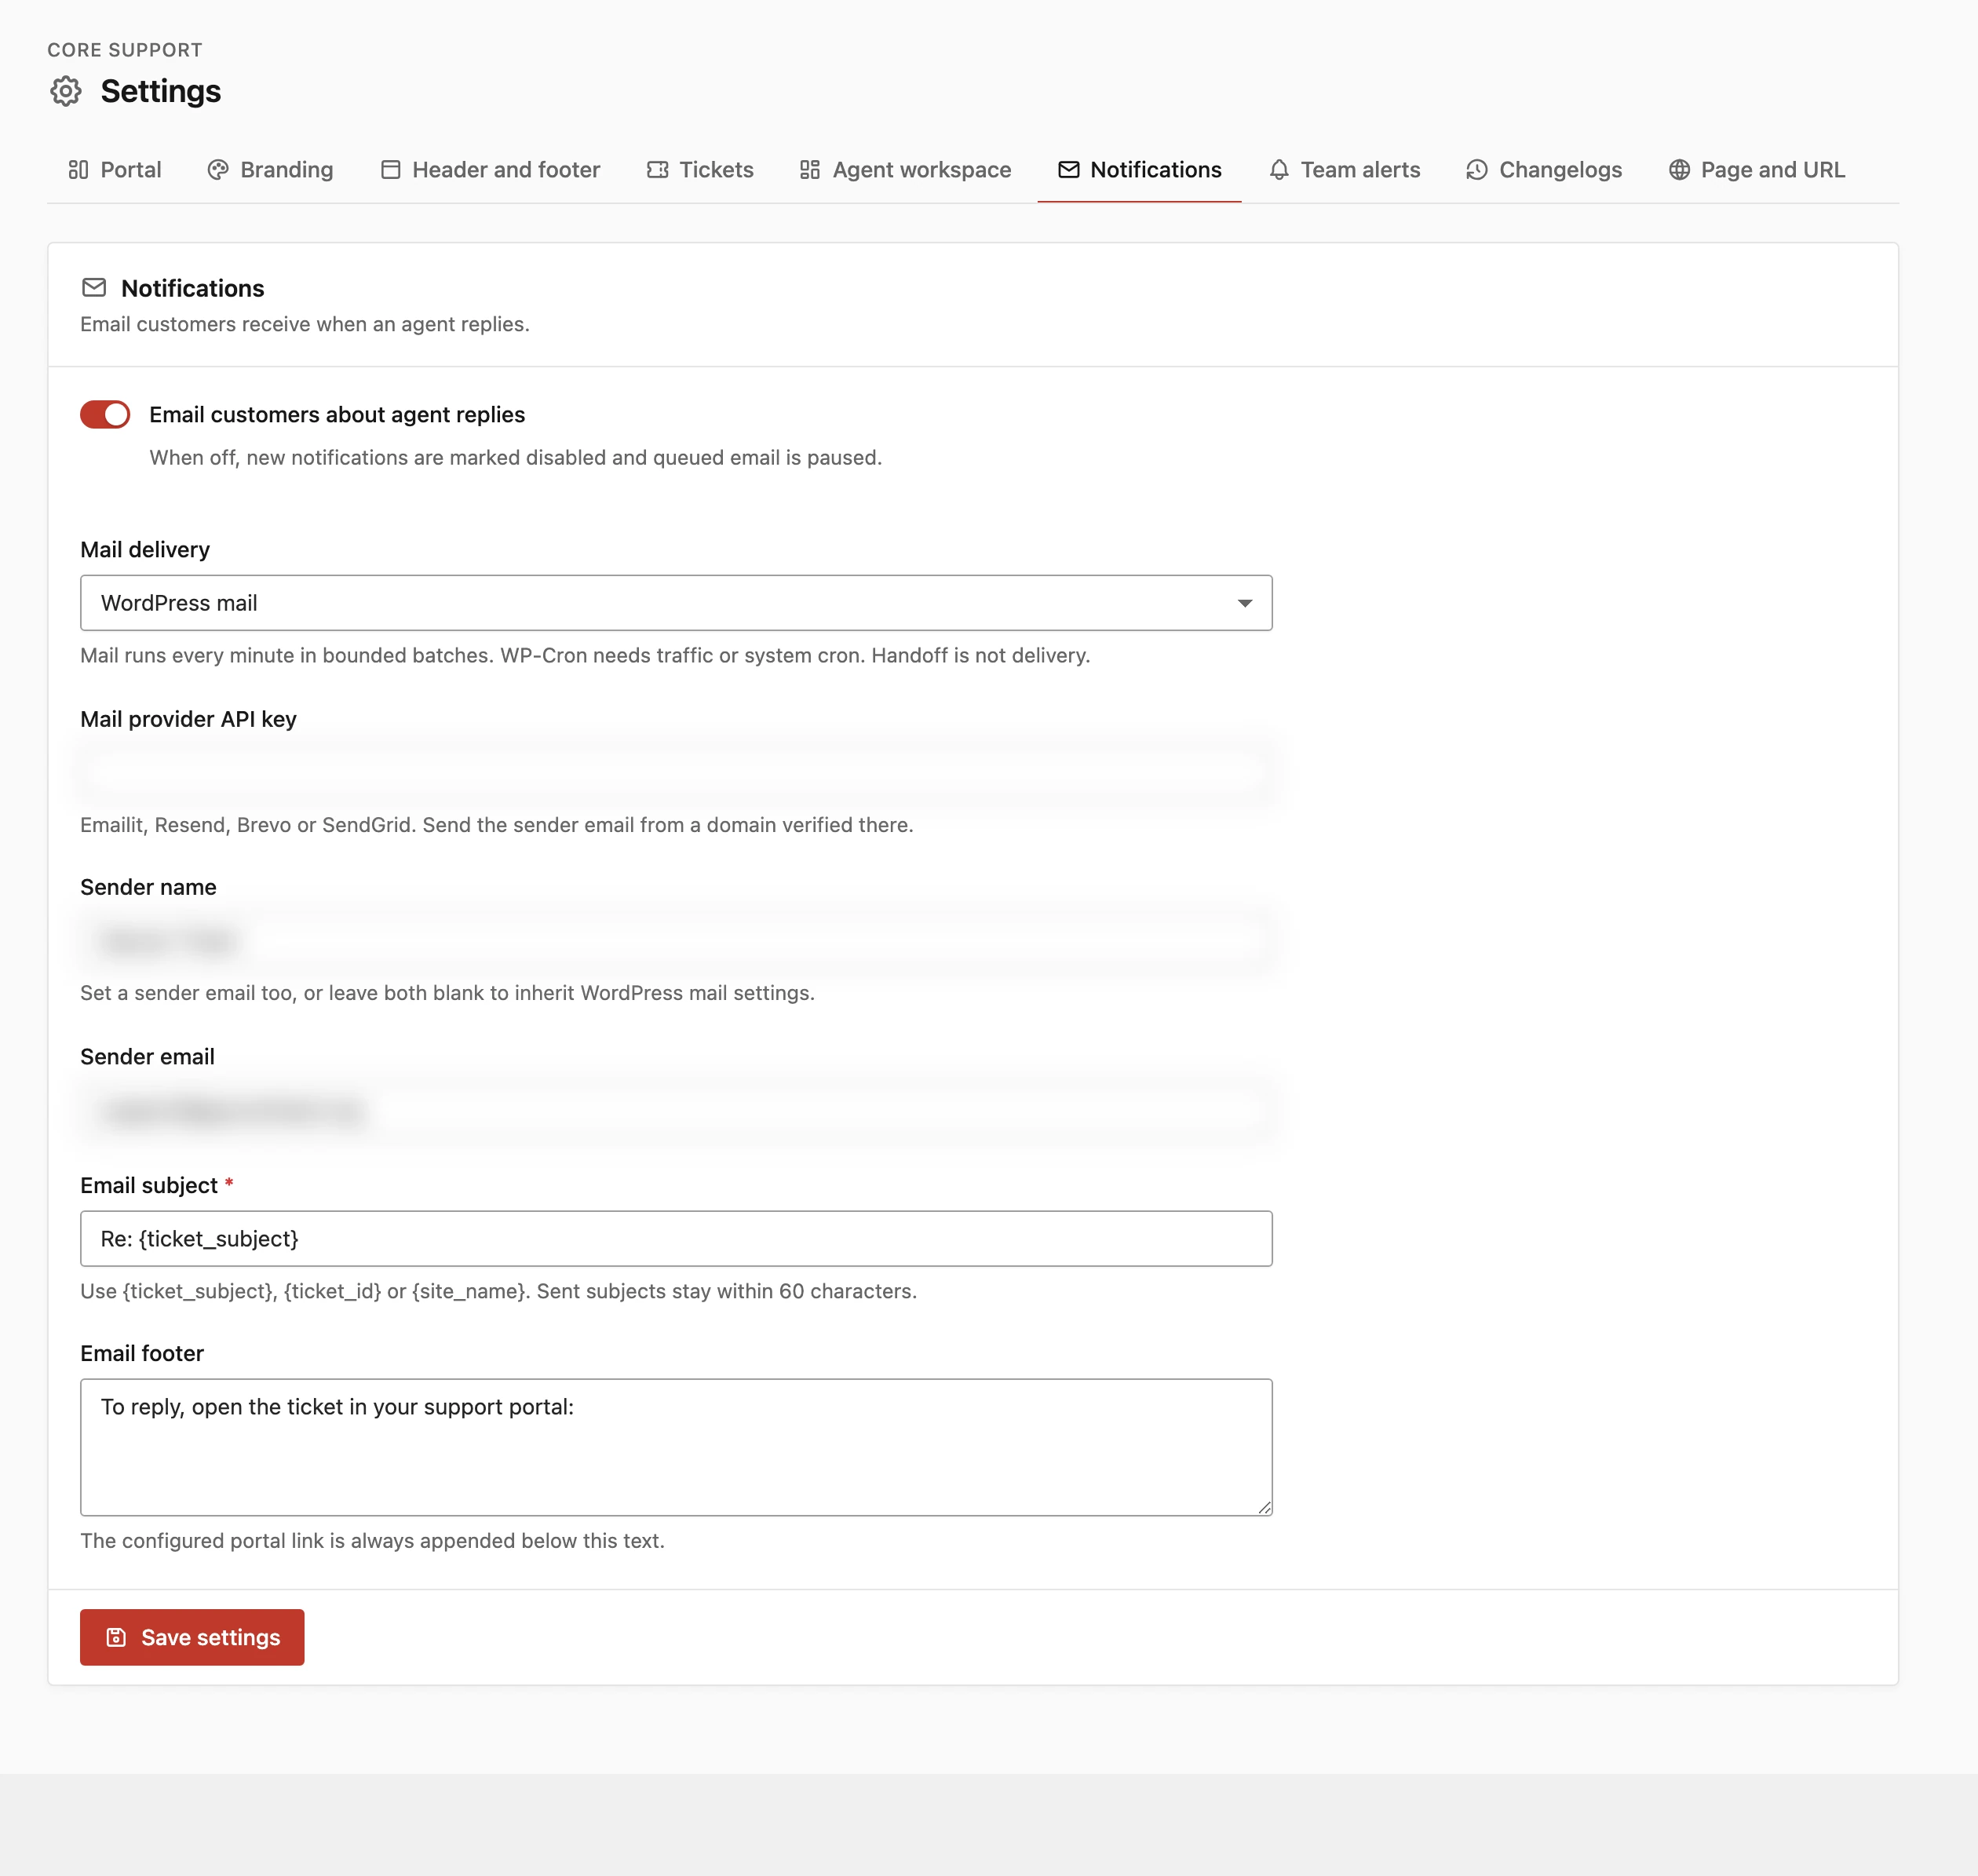Click the Mail delivery dropdown arrow
The height and width of the screenshot is (1876, 1978).
pyautogui.click(x=1245, y=603)
